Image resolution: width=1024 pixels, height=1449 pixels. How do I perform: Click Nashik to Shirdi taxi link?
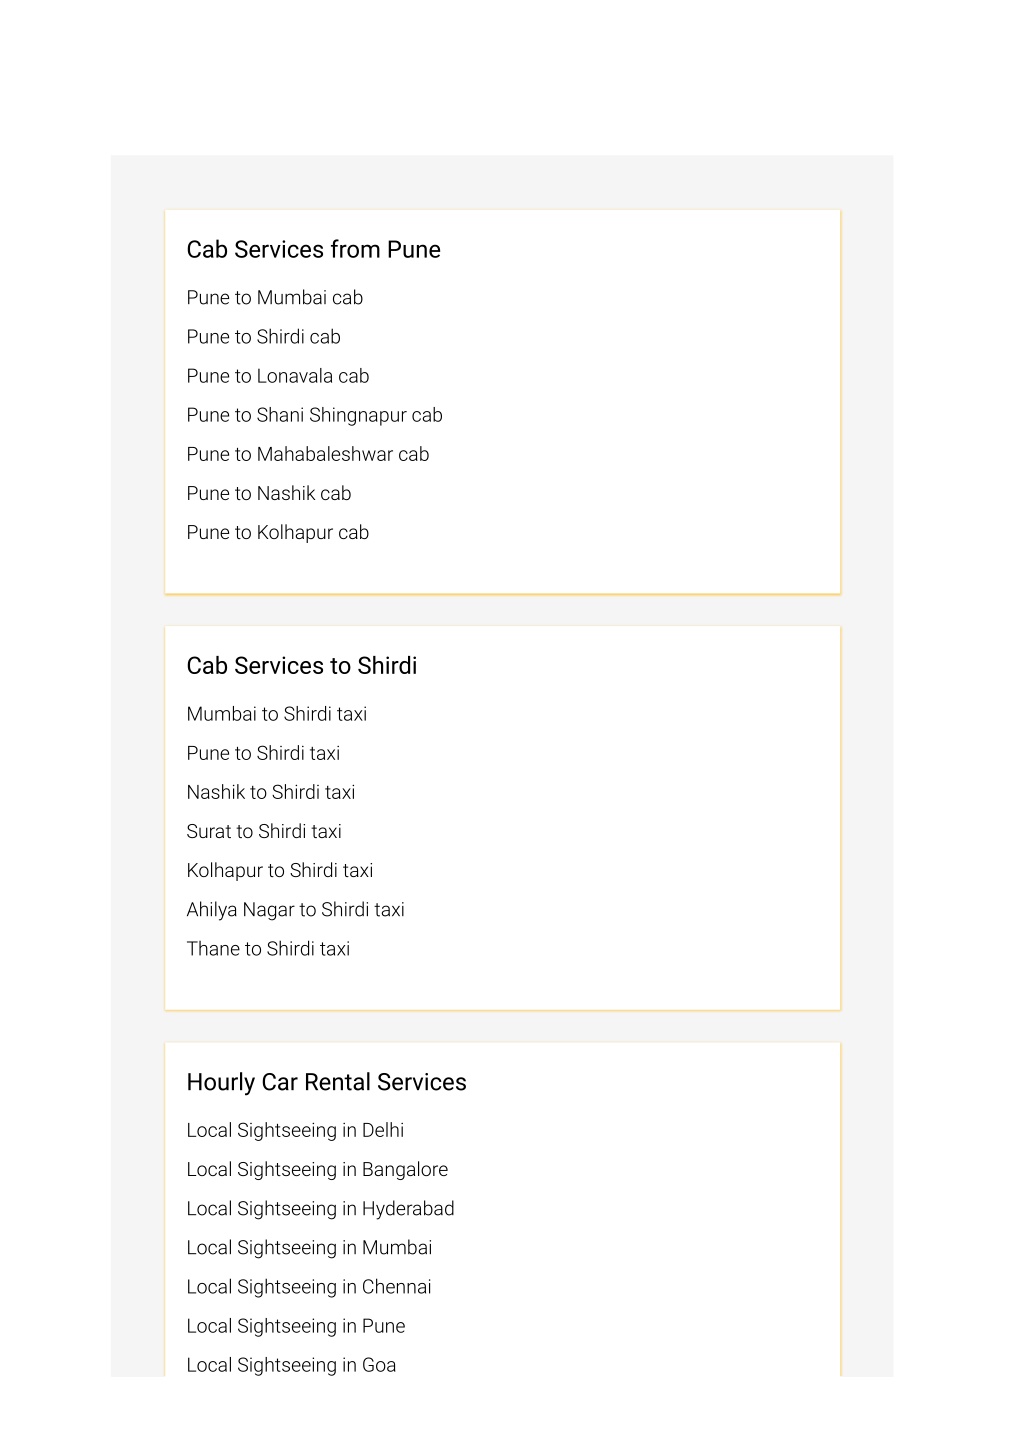[x=270, y=792]
